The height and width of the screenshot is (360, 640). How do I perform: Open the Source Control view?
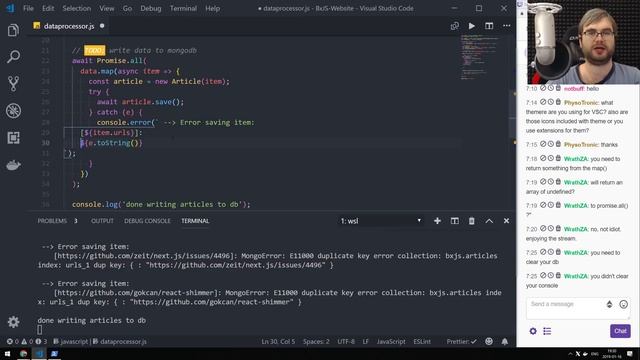coord(13,84)
